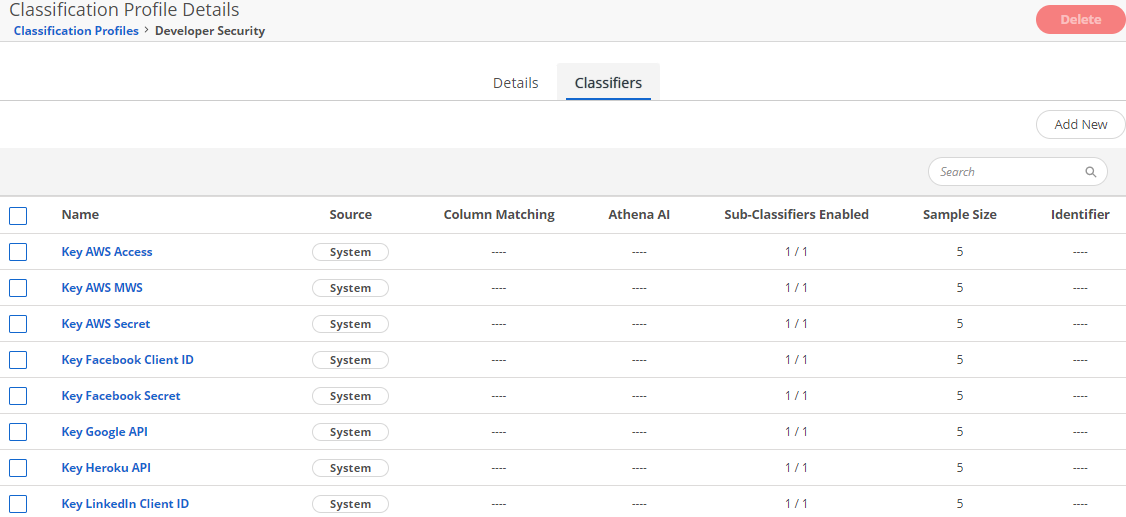This screenshot has height=517, width=1126.
Task: Click the Identifier column header
Action: (1080, 214)
